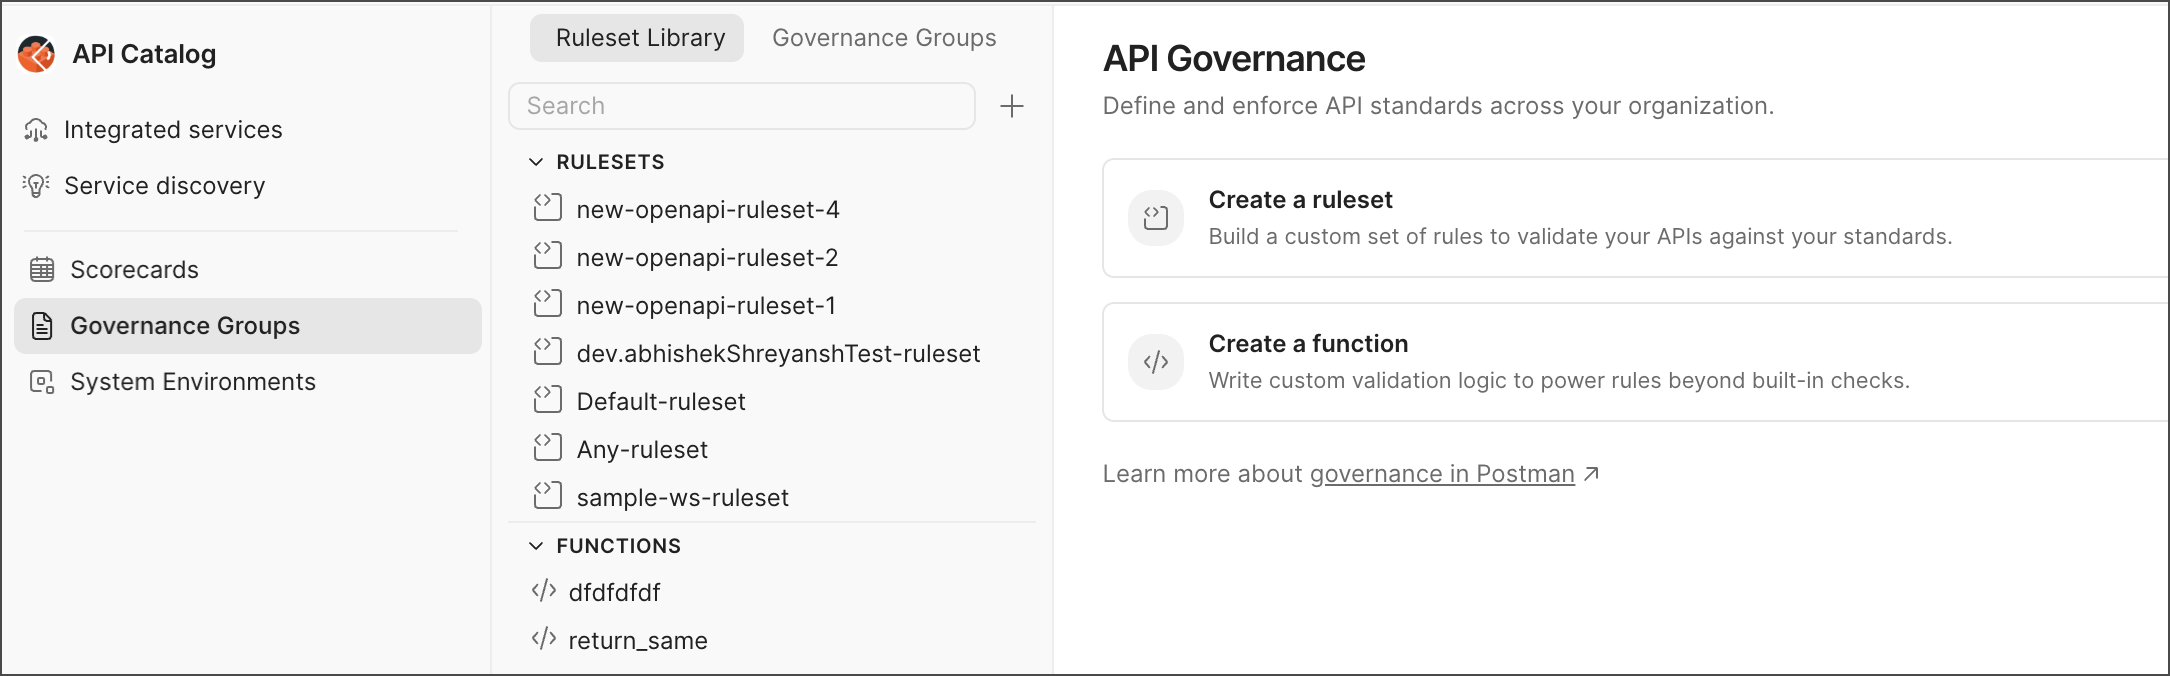Click the external link arrow after Postman
This screenshot has height=676, width=2170.
click(x=1592, y=474)
